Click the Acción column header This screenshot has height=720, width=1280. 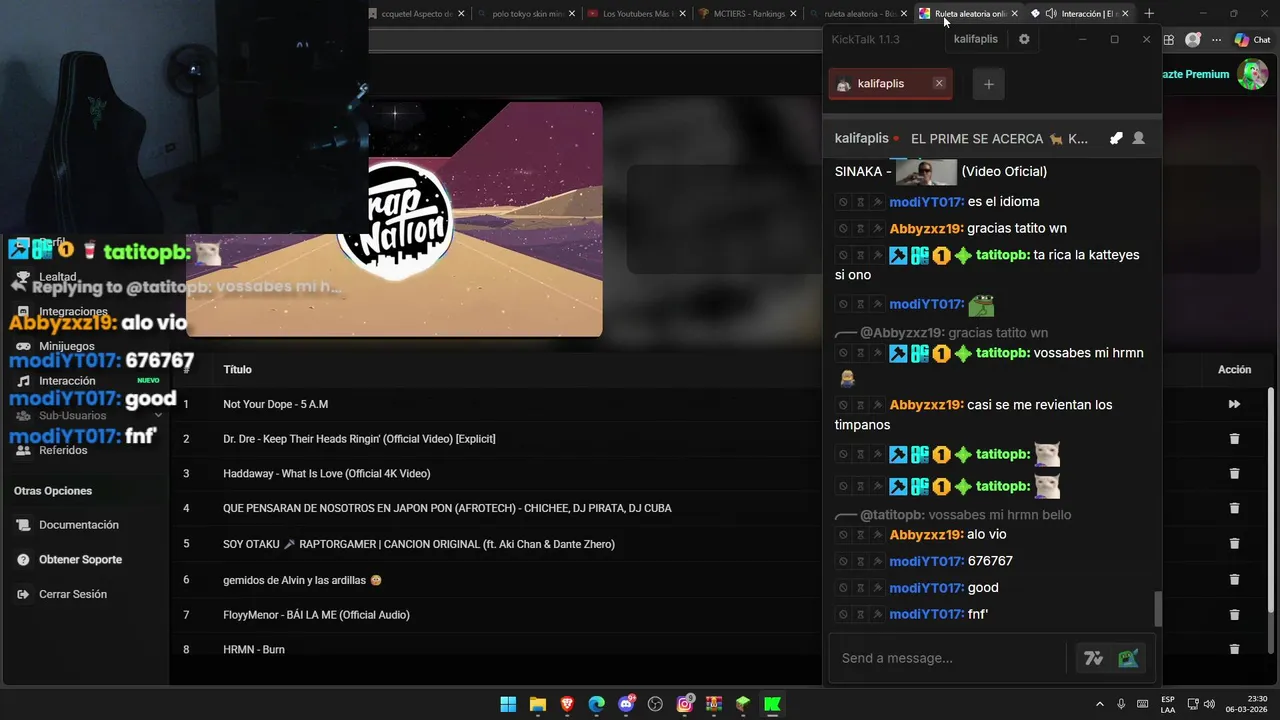1234,369
